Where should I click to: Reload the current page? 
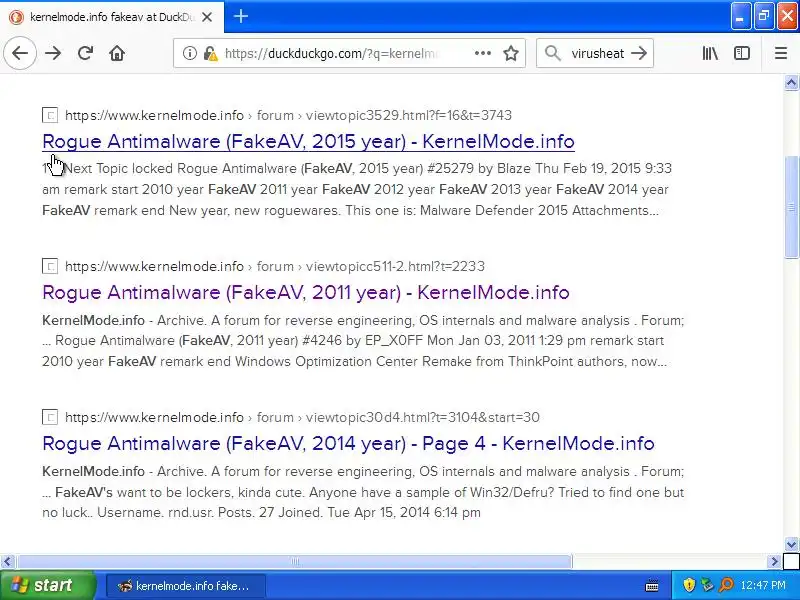click(x=85, y=53)
